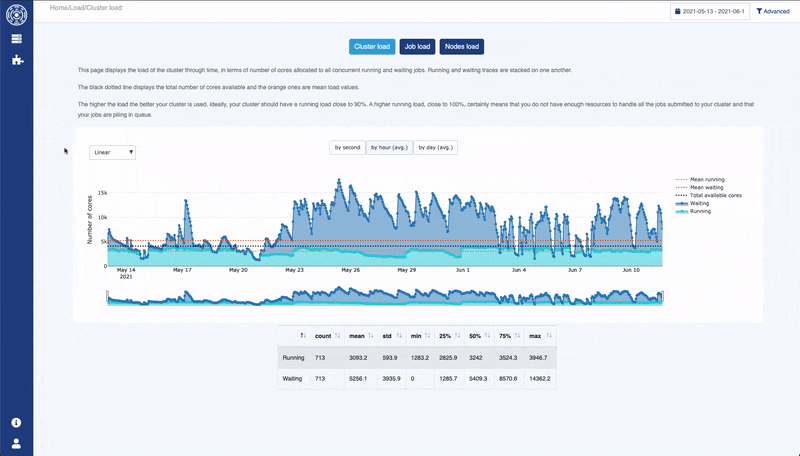
Task: Open the date range picker
Action: pos(710,11)
